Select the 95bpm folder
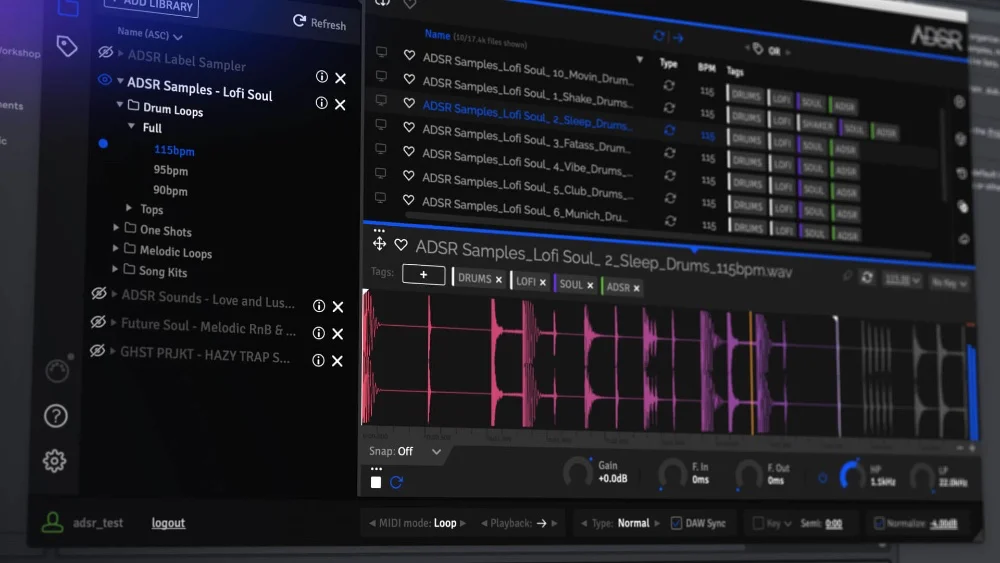This screenshot has height=563, width=1000. [x=170, y=170]
